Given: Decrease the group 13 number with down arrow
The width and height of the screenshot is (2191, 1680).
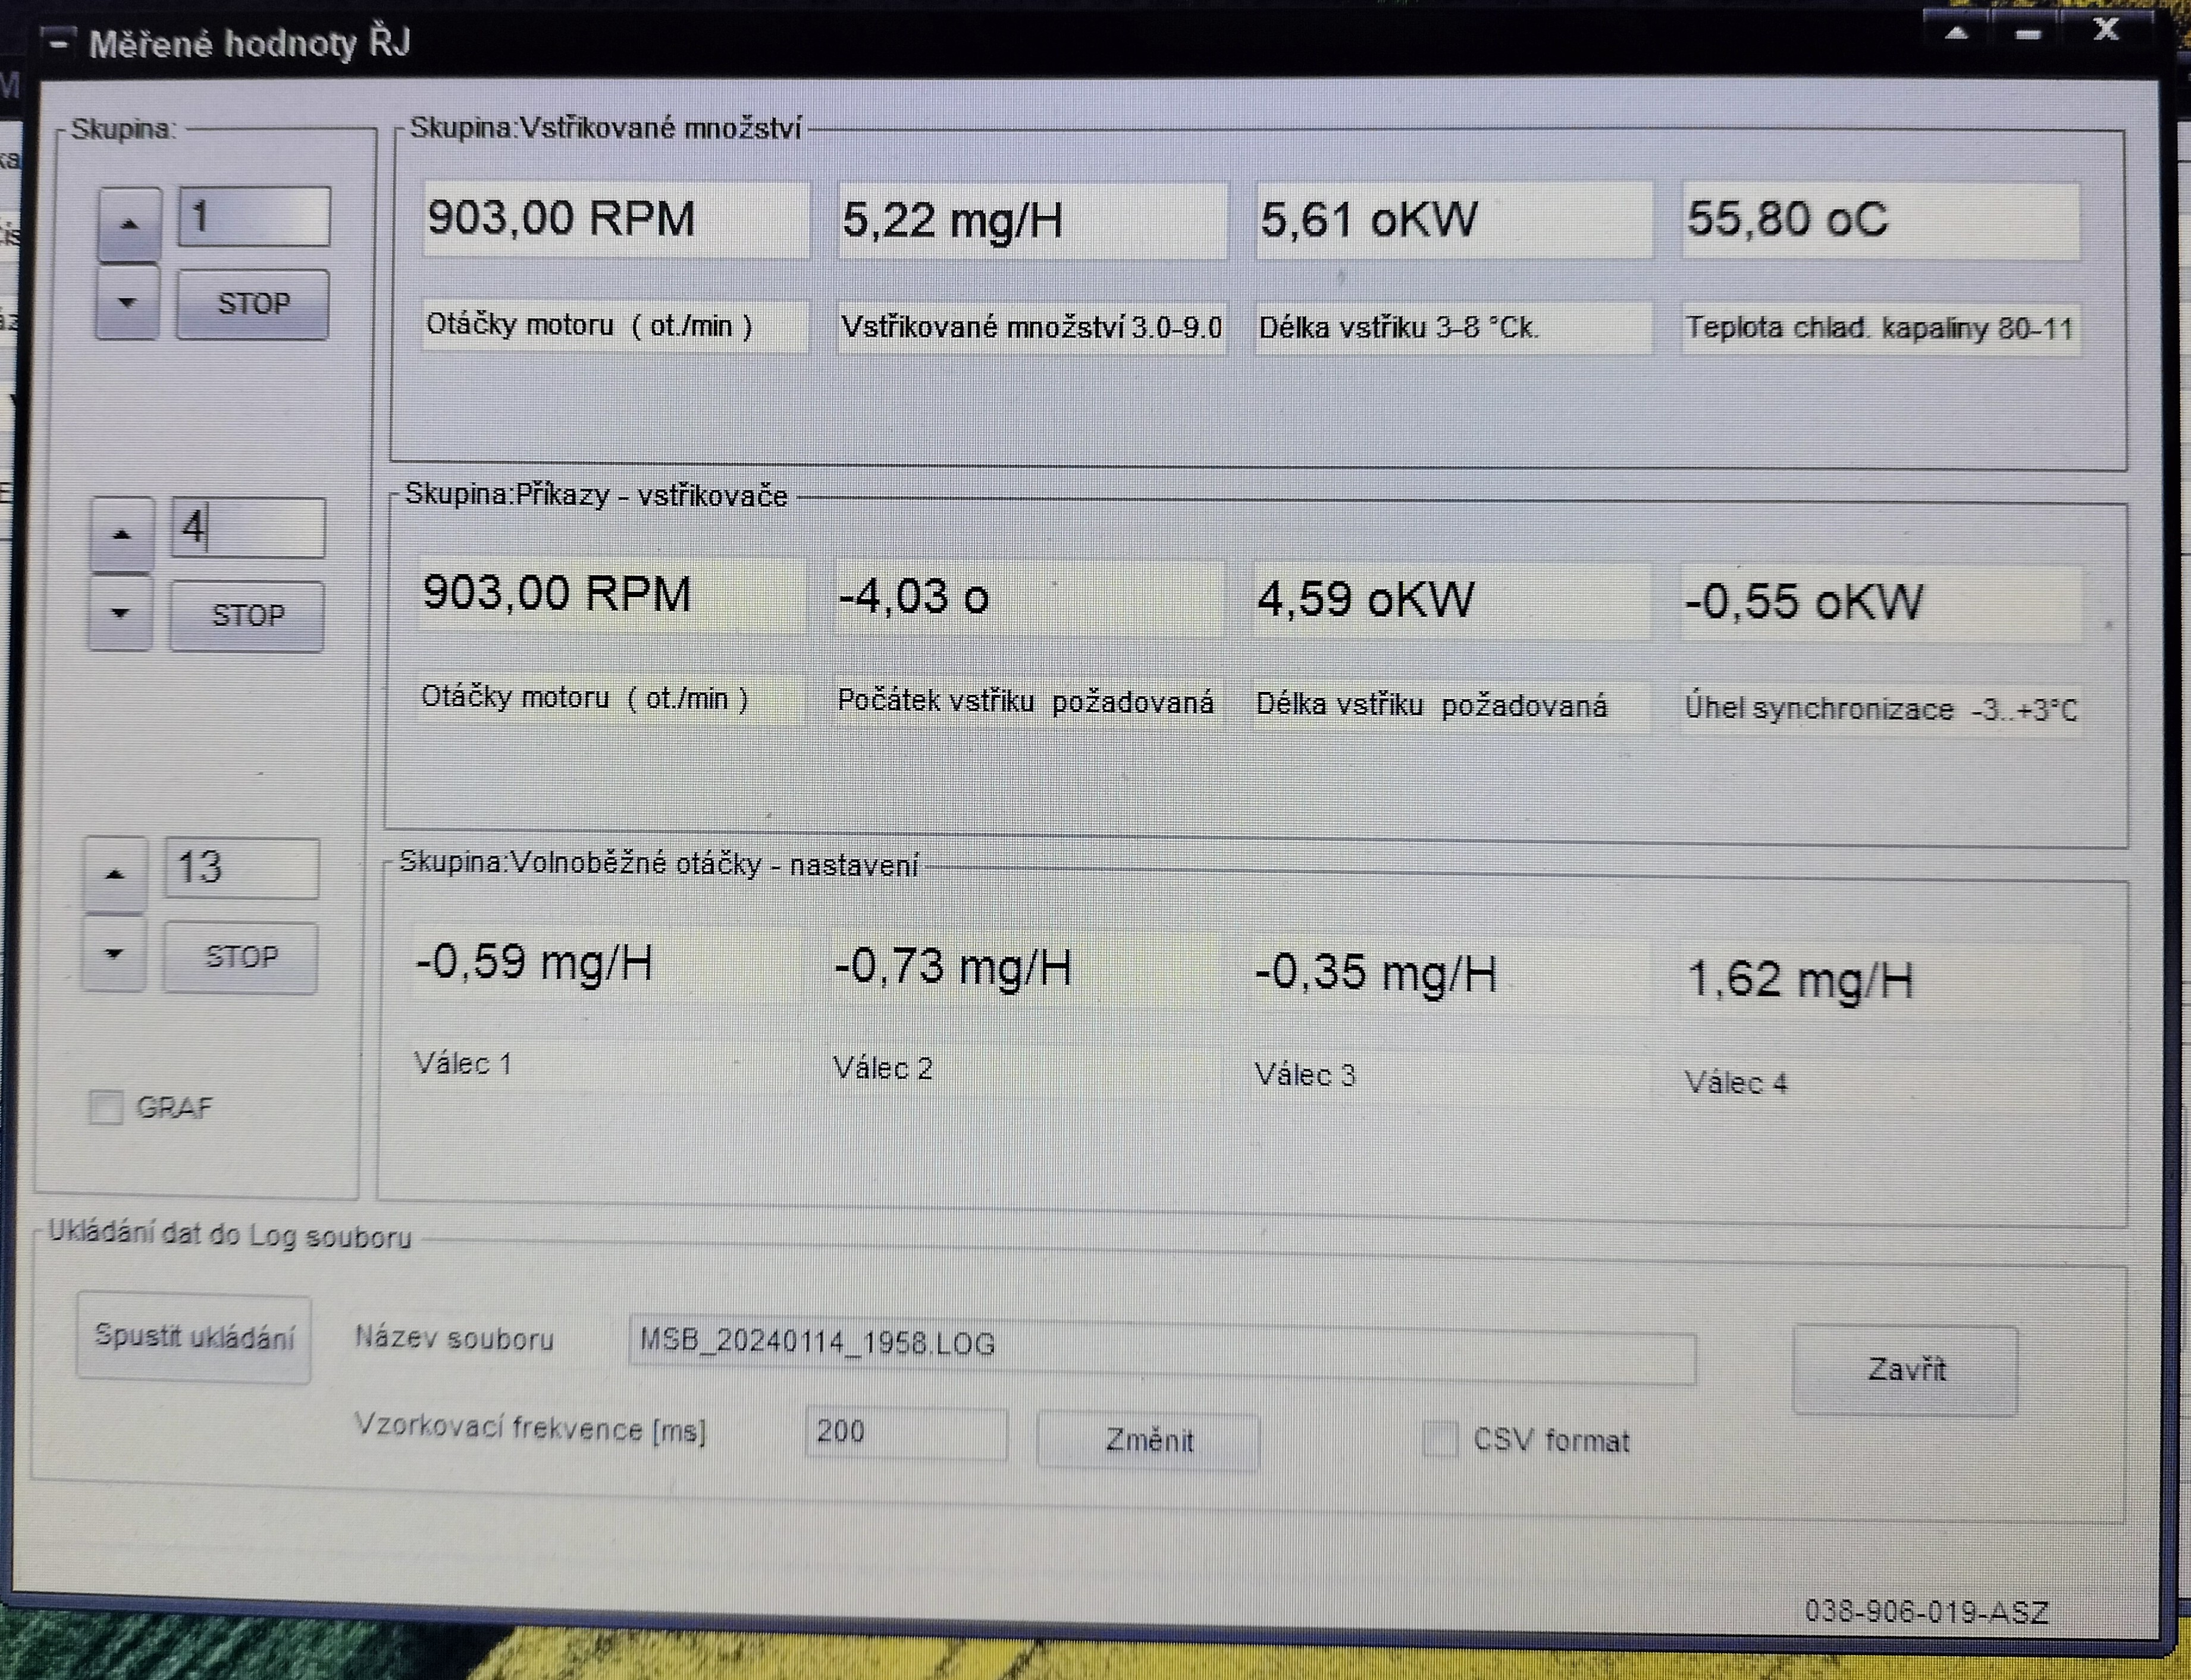Looking at the screenshot, I should [x=114, y=954].
